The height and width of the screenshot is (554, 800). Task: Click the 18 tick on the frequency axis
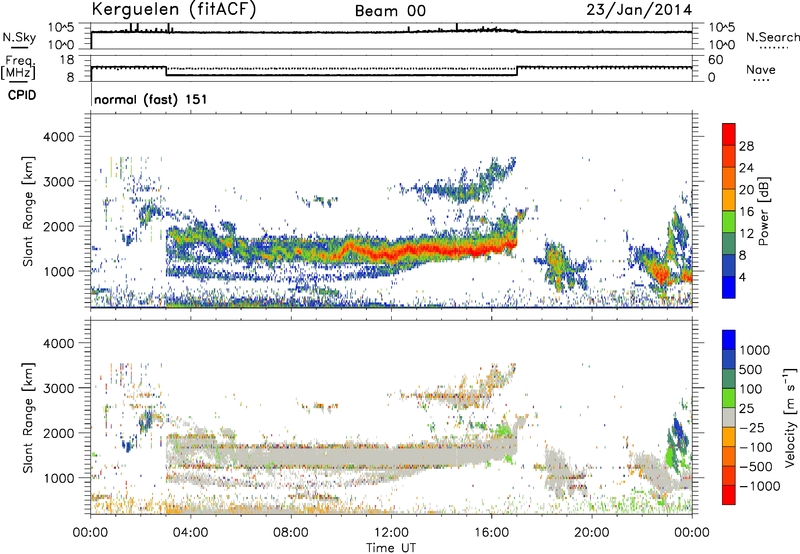tap(67, 60)
